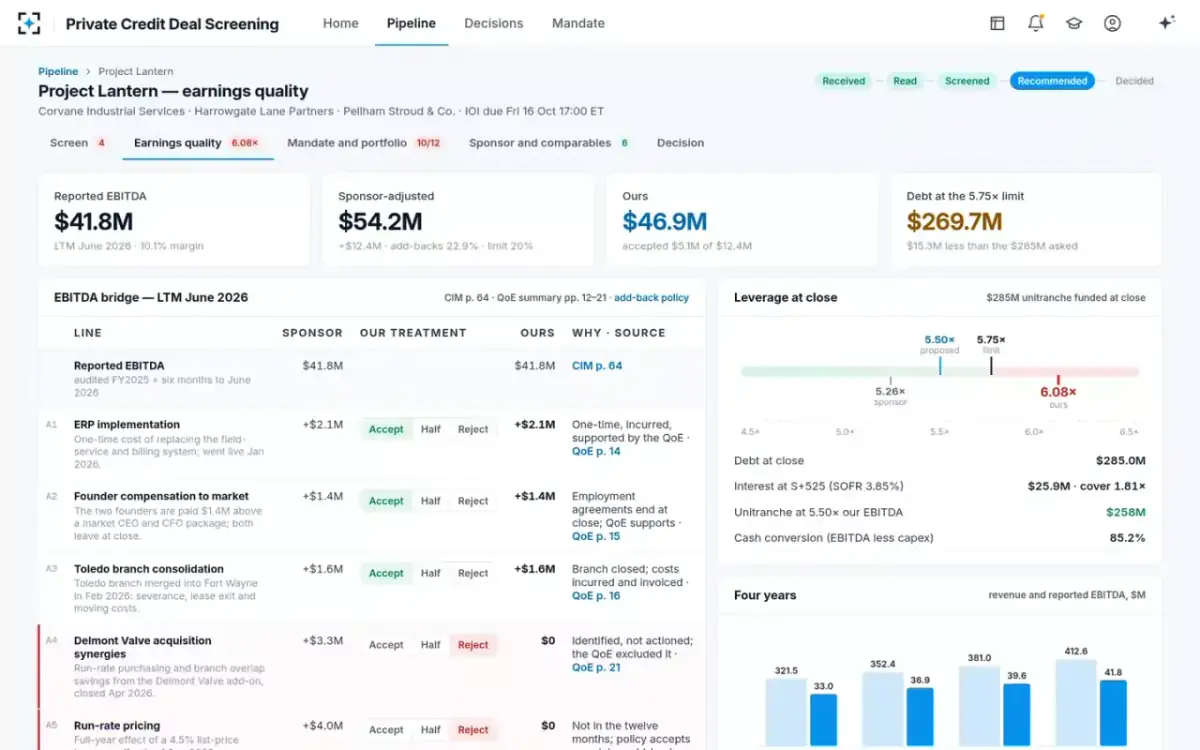The height and width of the screenshot is (750, 1200).
Task: Switch to the Screen tab
Action: (x=78, y=143)
